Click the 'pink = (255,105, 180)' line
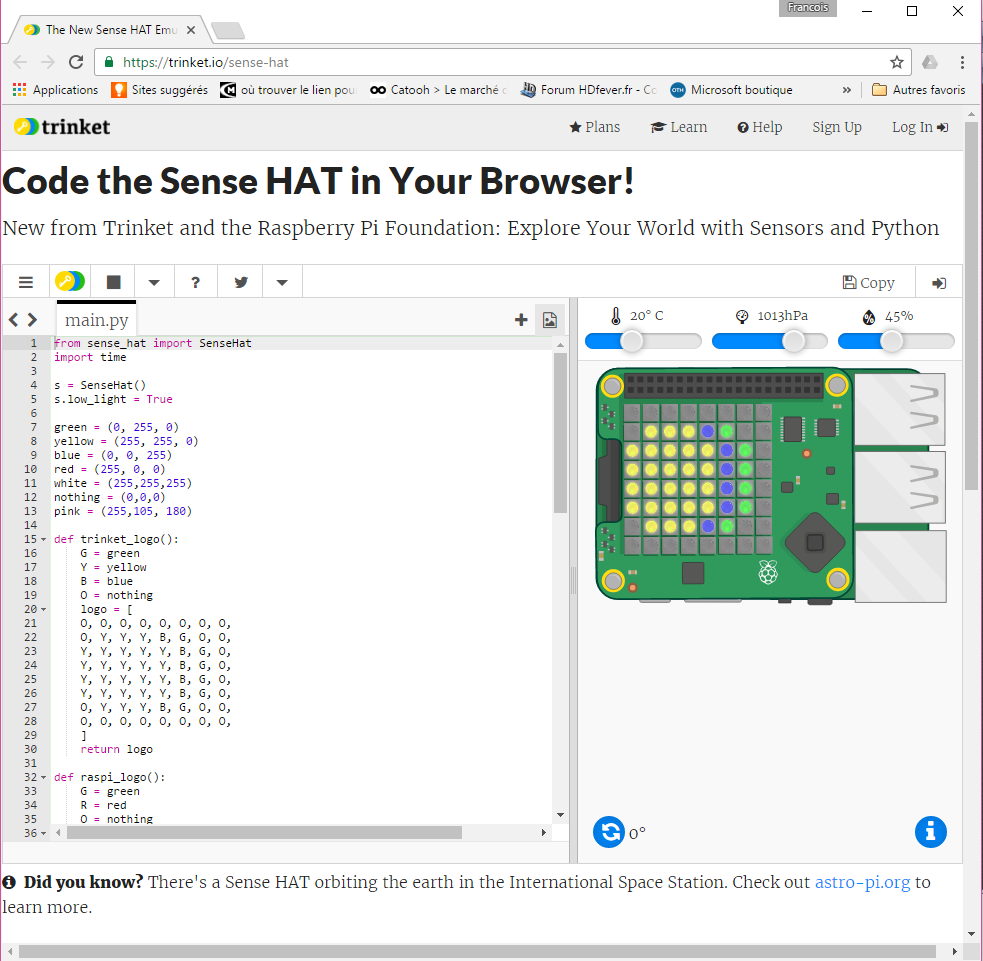The height and width of the screenshot is (961, 983). [123, 512]
